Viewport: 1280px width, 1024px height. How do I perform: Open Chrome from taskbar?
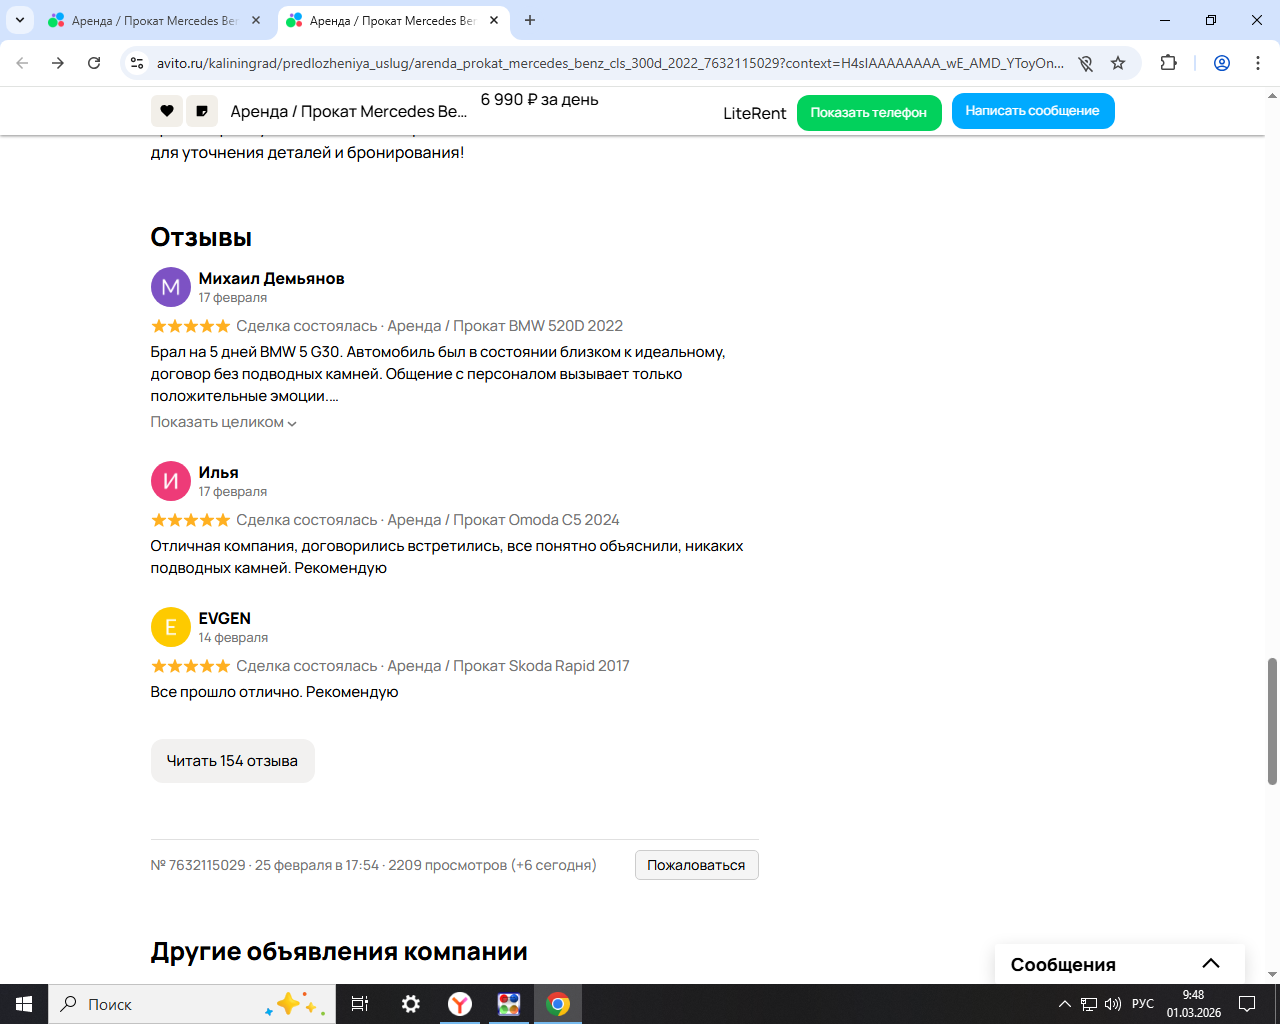558,1004
